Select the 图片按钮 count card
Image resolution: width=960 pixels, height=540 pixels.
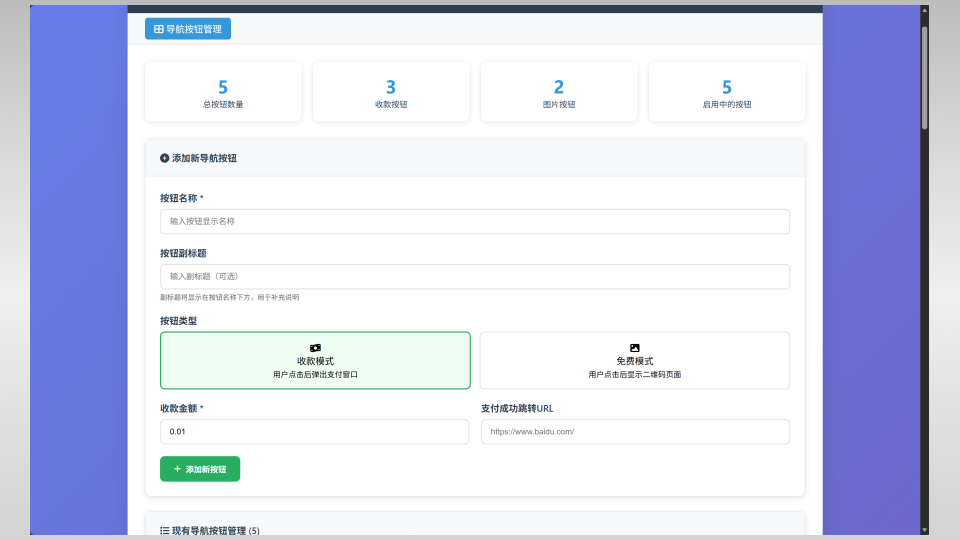[x=559, y=92]
